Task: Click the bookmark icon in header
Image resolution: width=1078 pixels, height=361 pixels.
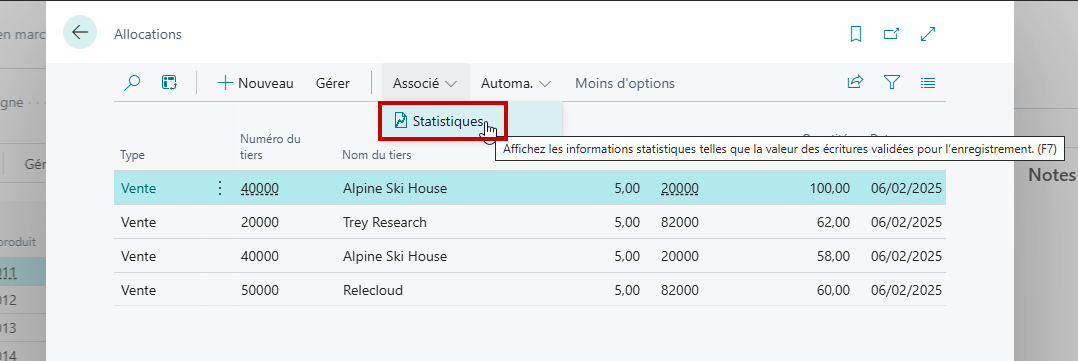Action: tap(856, 34)
